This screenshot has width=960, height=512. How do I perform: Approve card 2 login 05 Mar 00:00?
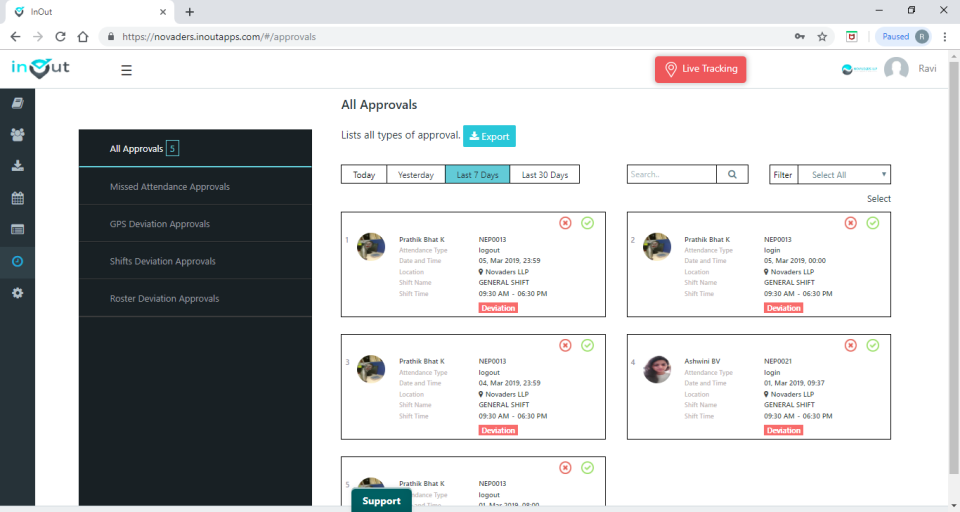872,223
